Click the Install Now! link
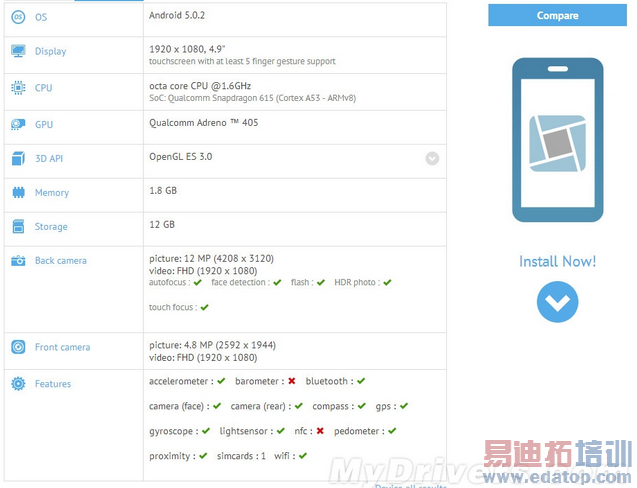 557,261
